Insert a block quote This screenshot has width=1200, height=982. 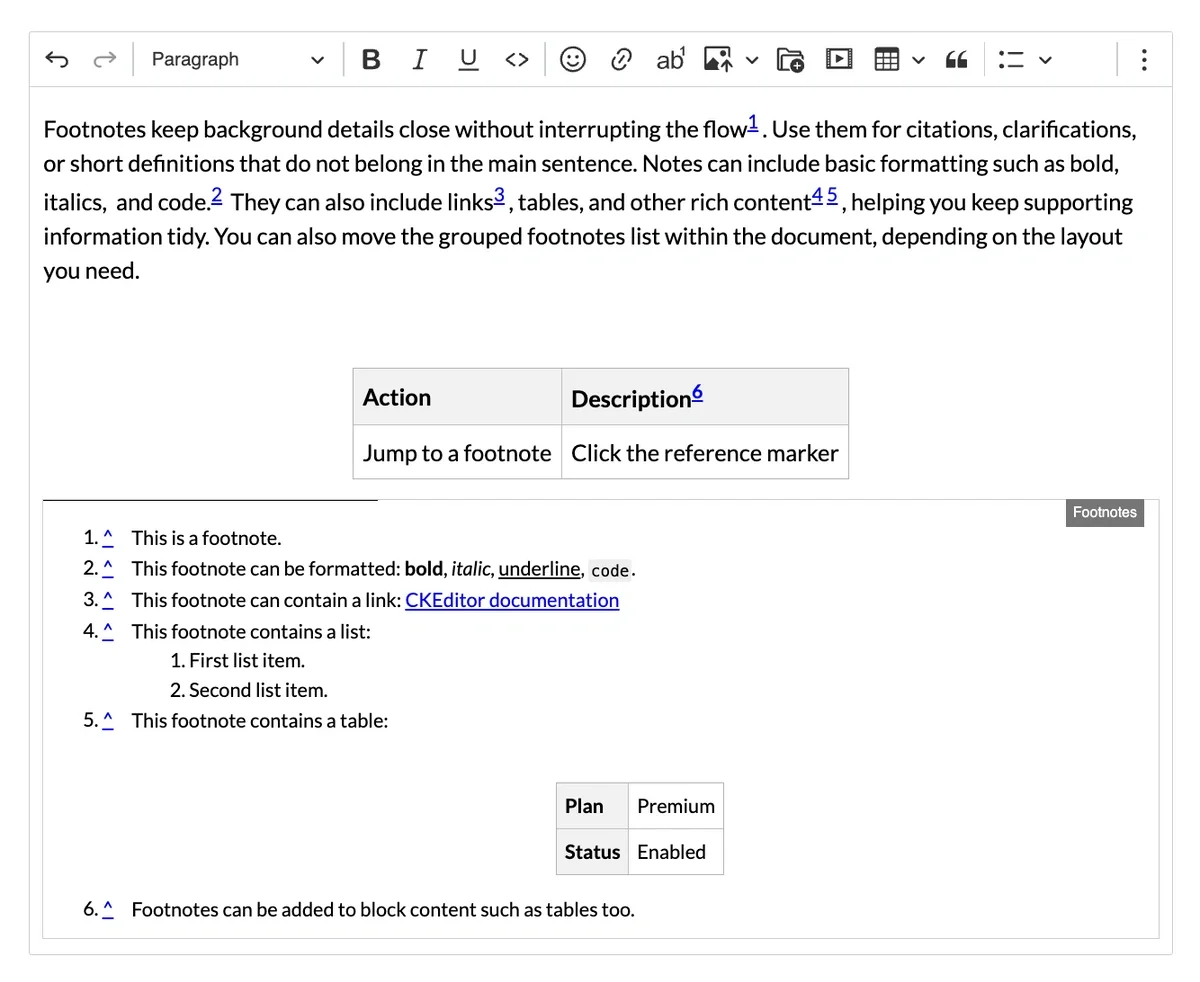coord(957,60)
